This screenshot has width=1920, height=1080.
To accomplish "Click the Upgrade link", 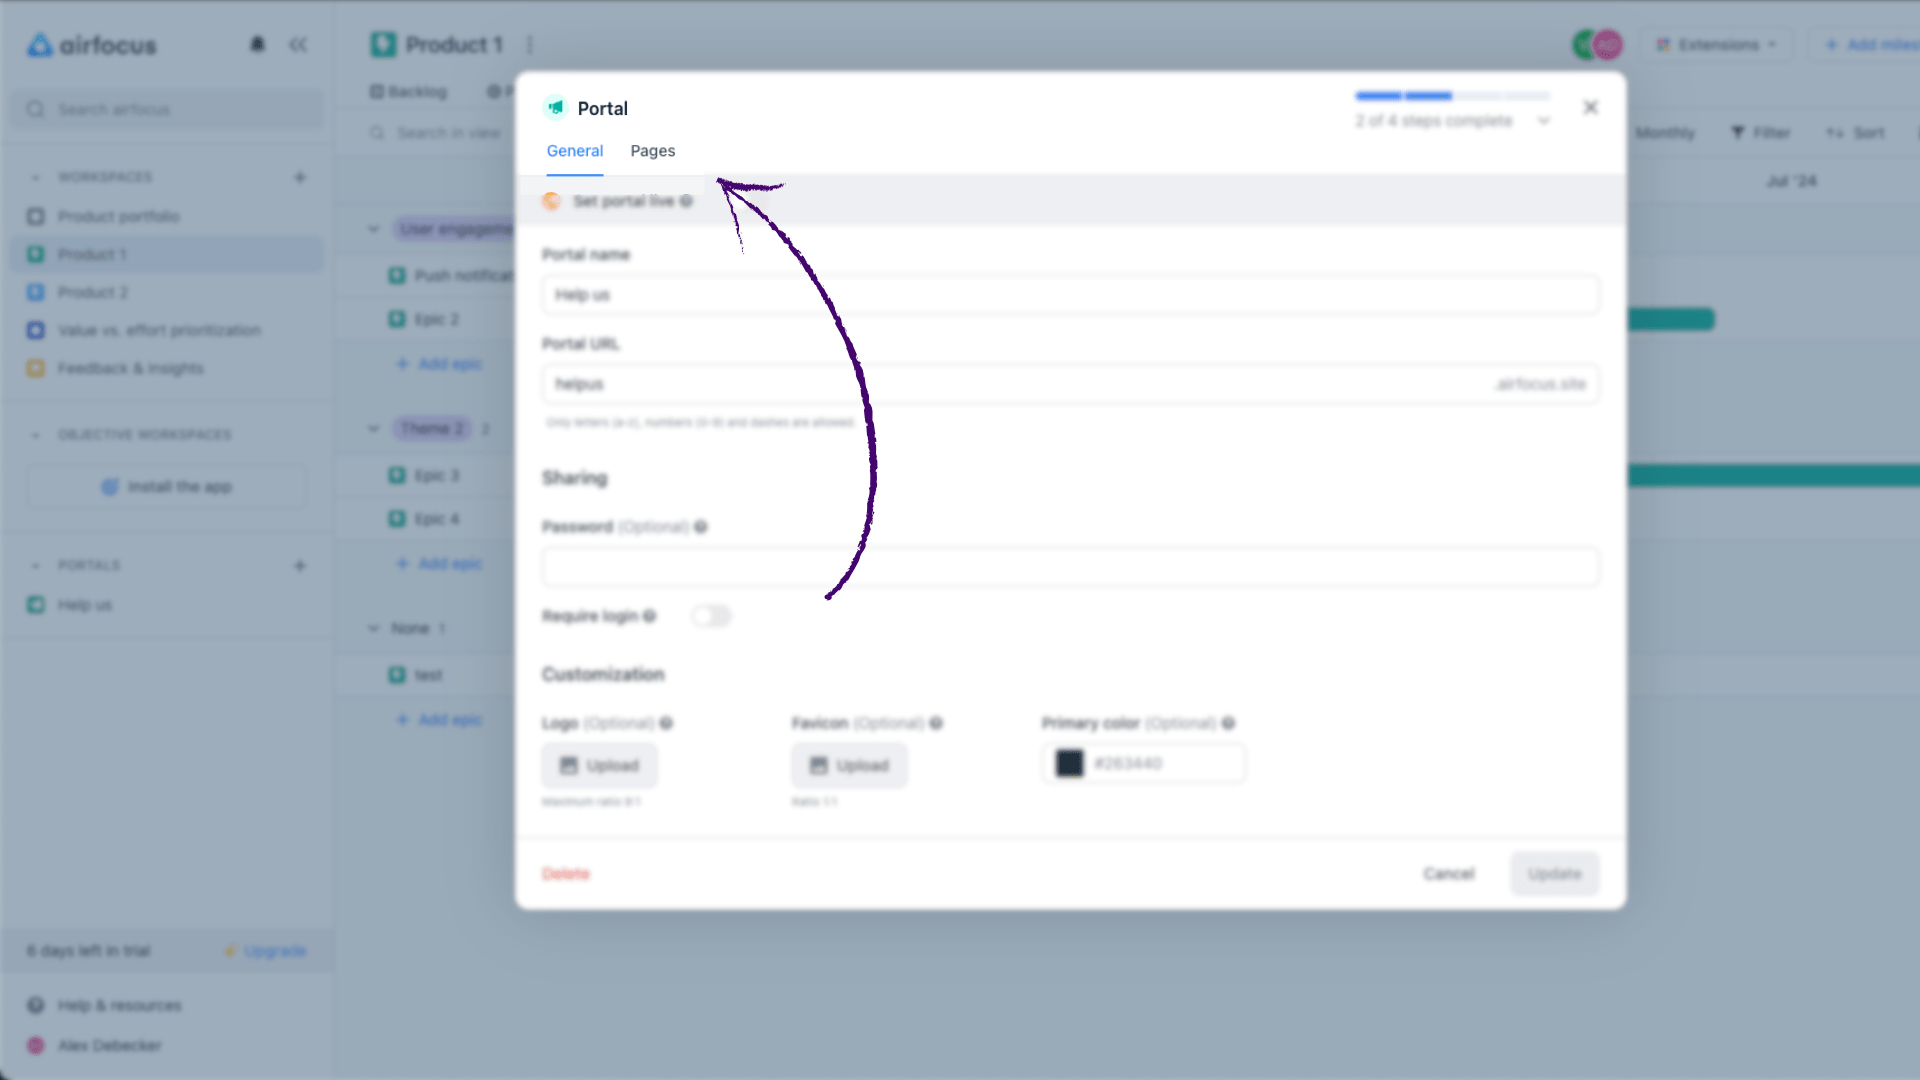I will [x=266, y=951].
